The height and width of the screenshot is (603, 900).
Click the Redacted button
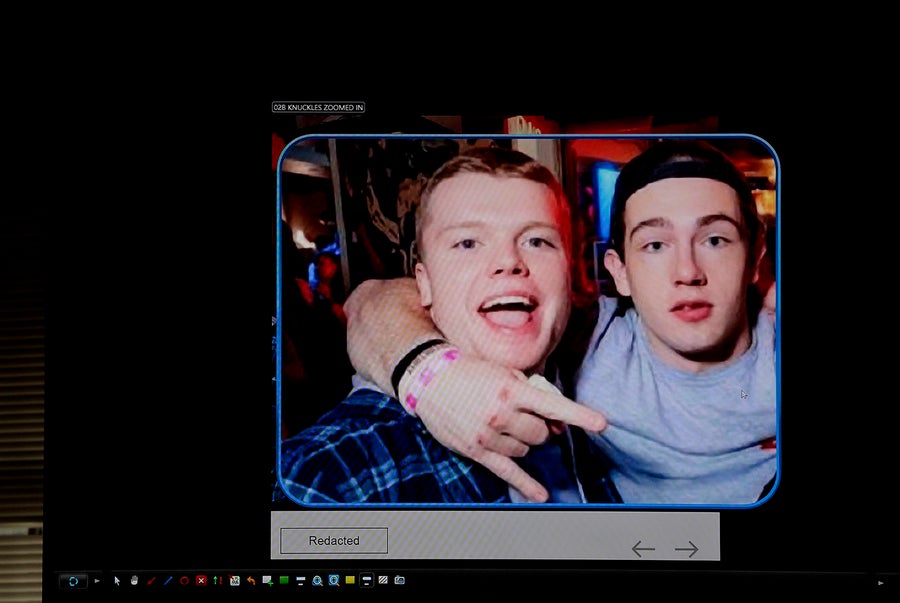coord(334,541)
